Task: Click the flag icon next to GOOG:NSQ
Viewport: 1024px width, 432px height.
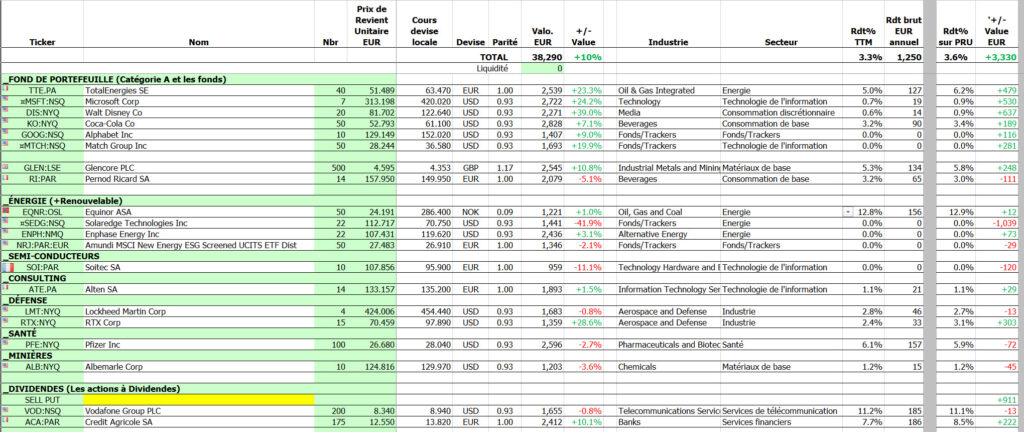Action: 5,133
